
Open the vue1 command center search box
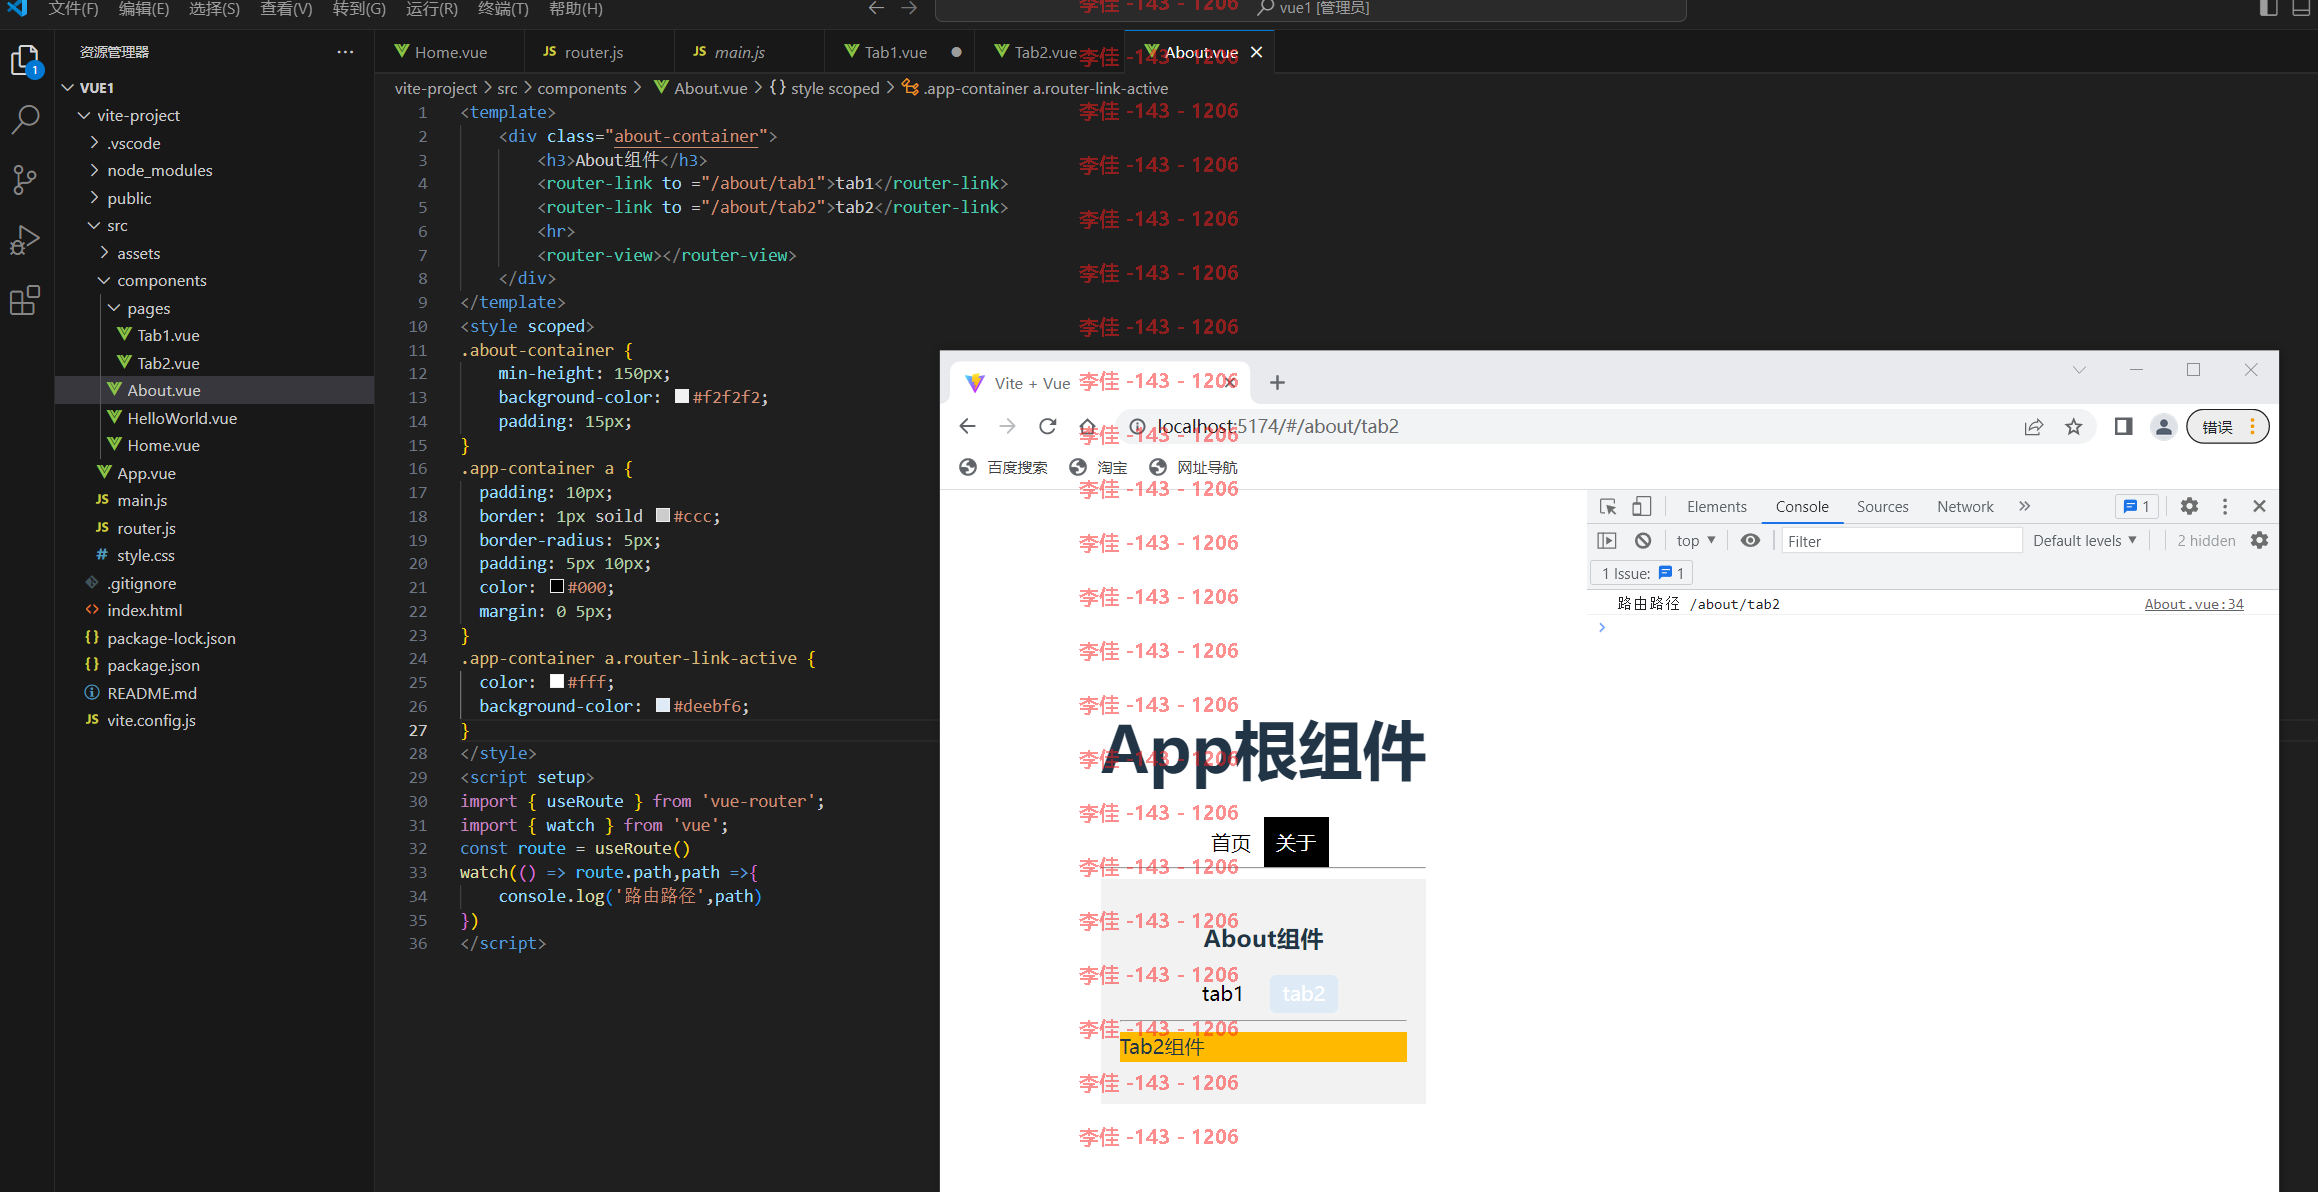pyautogui.click(x=1310, y=9)
